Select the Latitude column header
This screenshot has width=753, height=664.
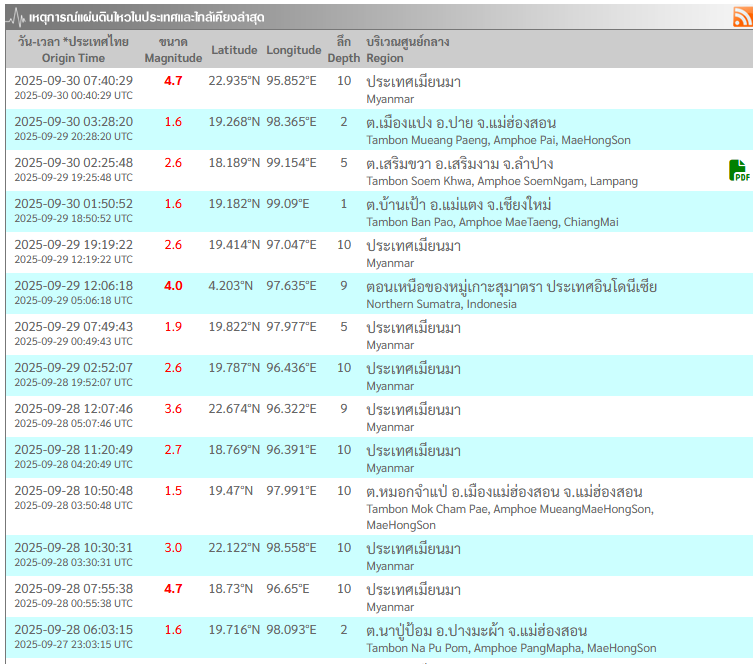234,50
